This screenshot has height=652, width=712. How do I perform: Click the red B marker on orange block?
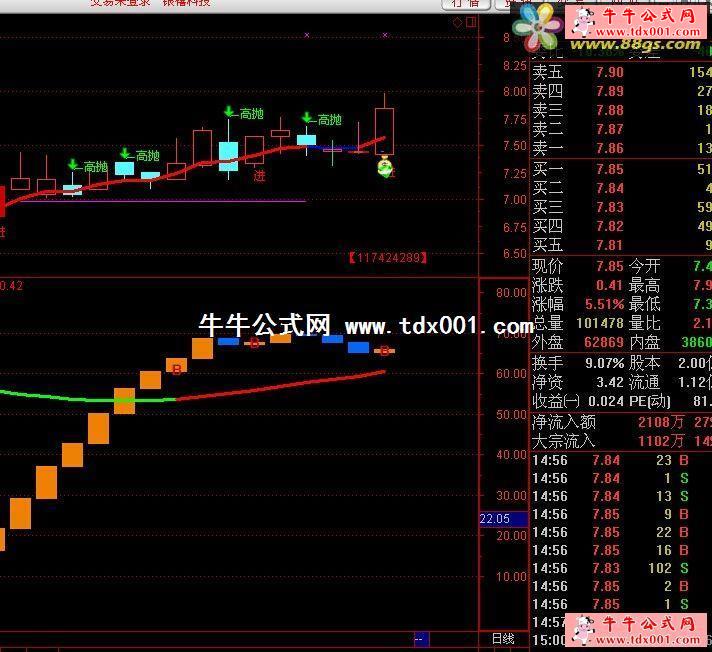[x=177, y=370]
